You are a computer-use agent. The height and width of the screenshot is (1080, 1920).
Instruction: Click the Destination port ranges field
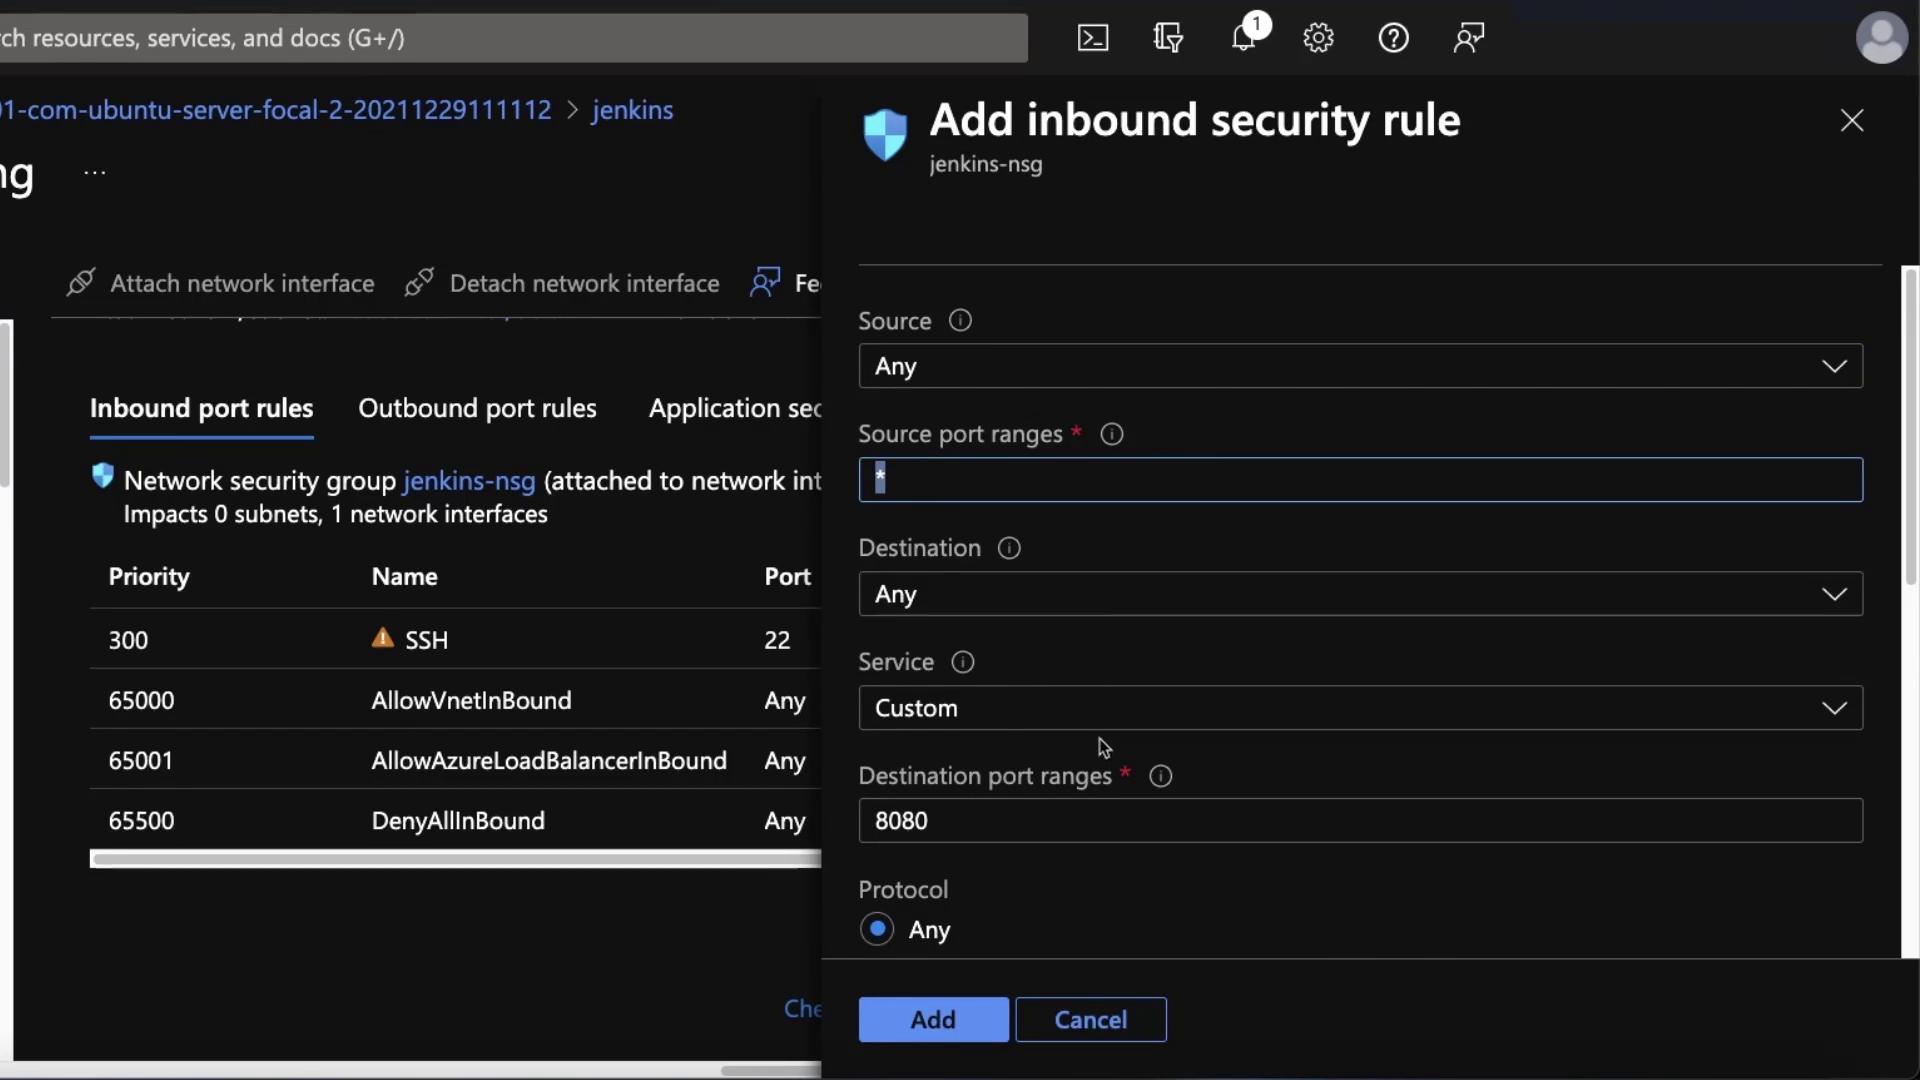[x=1360, y=821]
